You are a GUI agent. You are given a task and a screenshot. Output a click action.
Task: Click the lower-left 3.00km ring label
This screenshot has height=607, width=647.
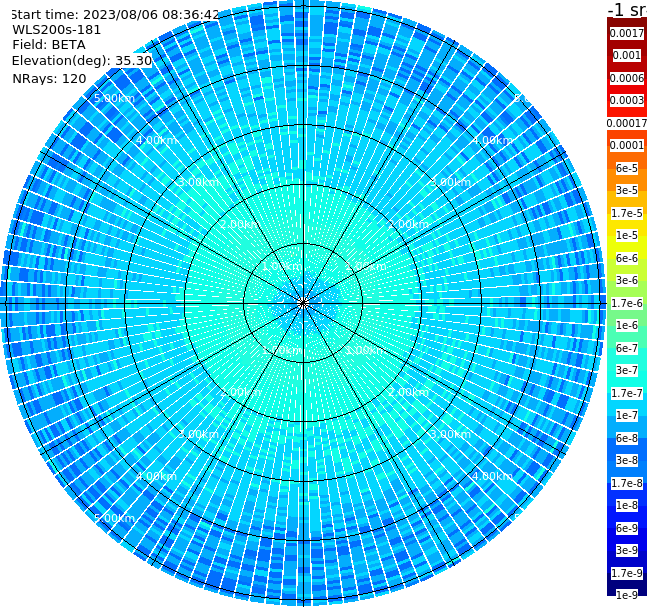coord(198,434)
